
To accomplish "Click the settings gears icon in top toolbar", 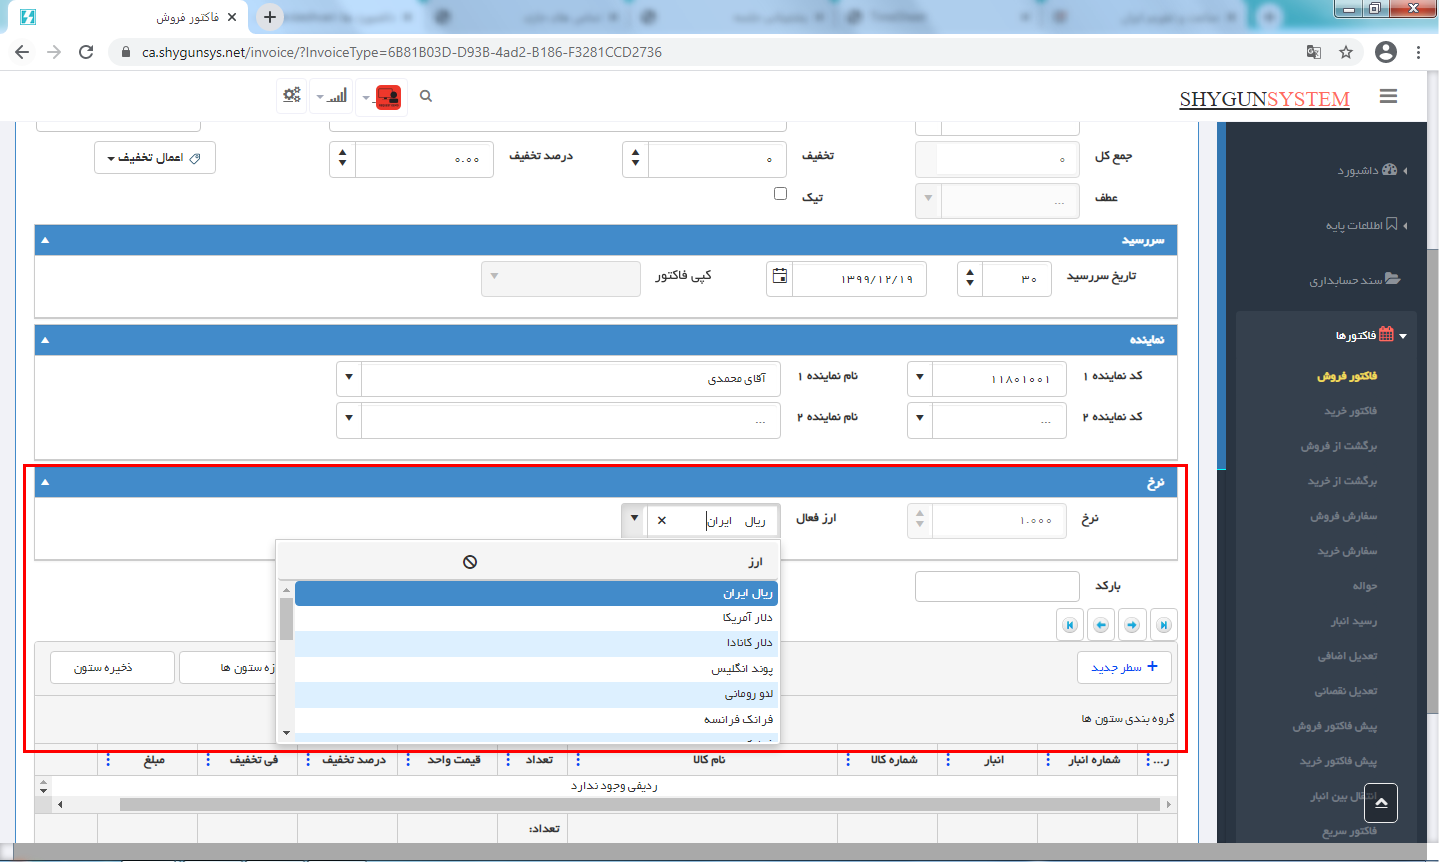I will coord(291,96).
